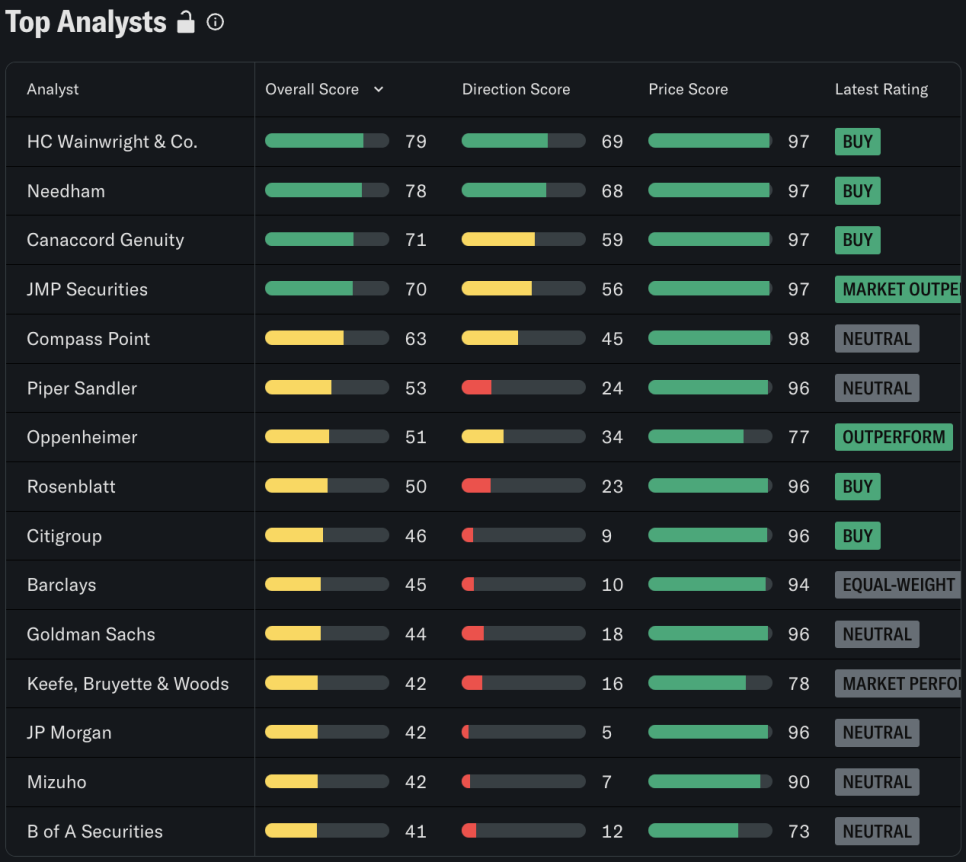Sort by the Direction Score column header
Image resolution: width=966 pixels, height=862 pixels.
(516, 89)
